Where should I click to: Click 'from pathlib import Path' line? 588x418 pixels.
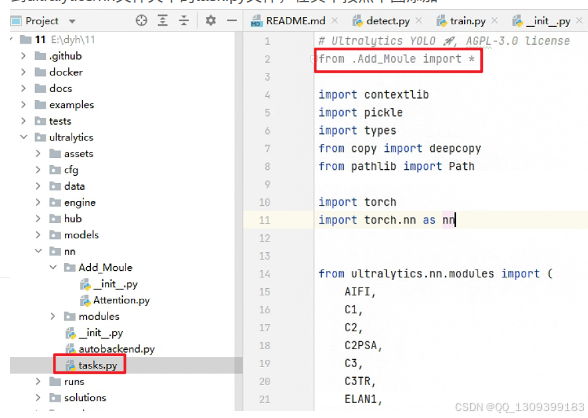(396, 166)
